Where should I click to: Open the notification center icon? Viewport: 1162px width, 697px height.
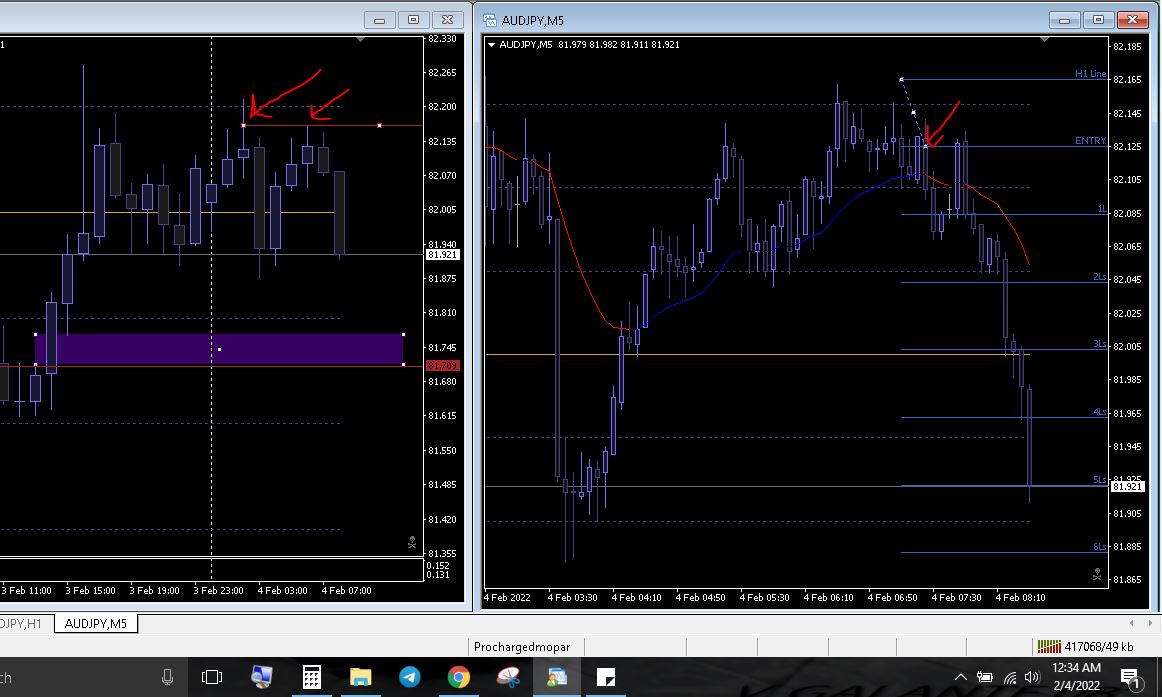pos(1130,677)
